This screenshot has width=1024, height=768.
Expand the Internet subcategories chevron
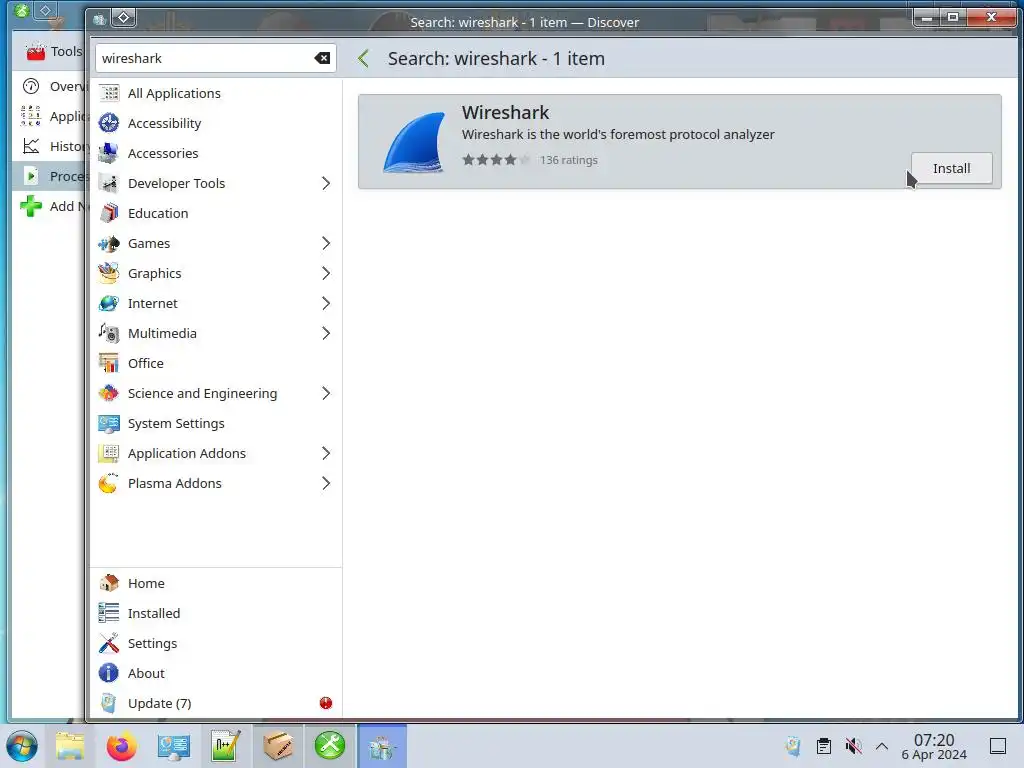pyautogui.click(x=326, y=304)
